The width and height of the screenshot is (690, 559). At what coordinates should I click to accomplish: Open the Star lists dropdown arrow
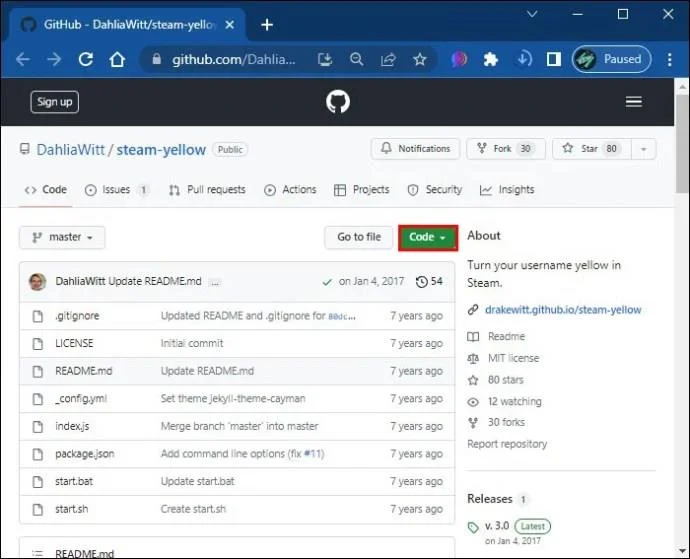coord(643,149)
